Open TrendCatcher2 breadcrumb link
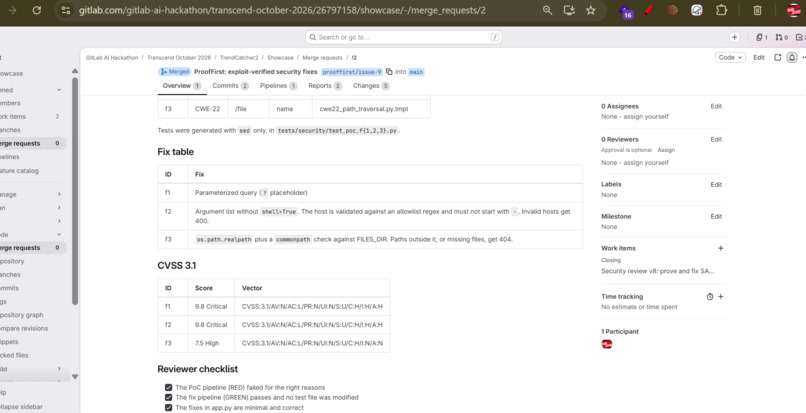 pyautogui.click(x=239, y=58)
